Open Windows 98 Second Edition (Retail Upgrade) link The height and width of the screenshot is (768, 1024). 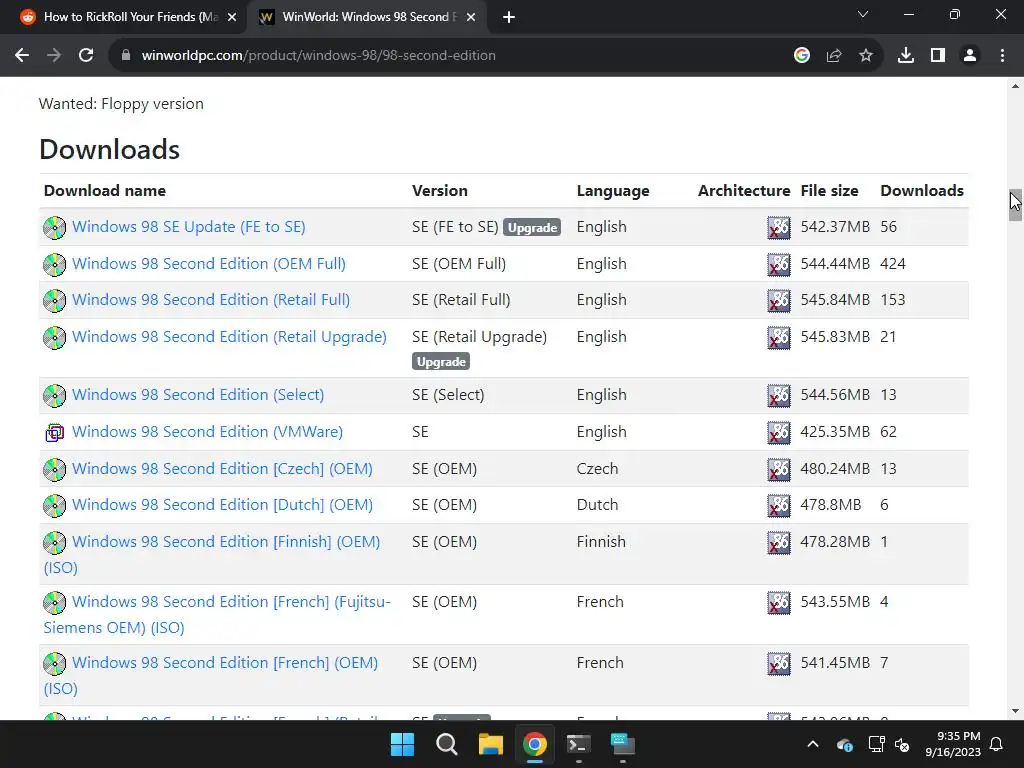click(x=229, y=336)
